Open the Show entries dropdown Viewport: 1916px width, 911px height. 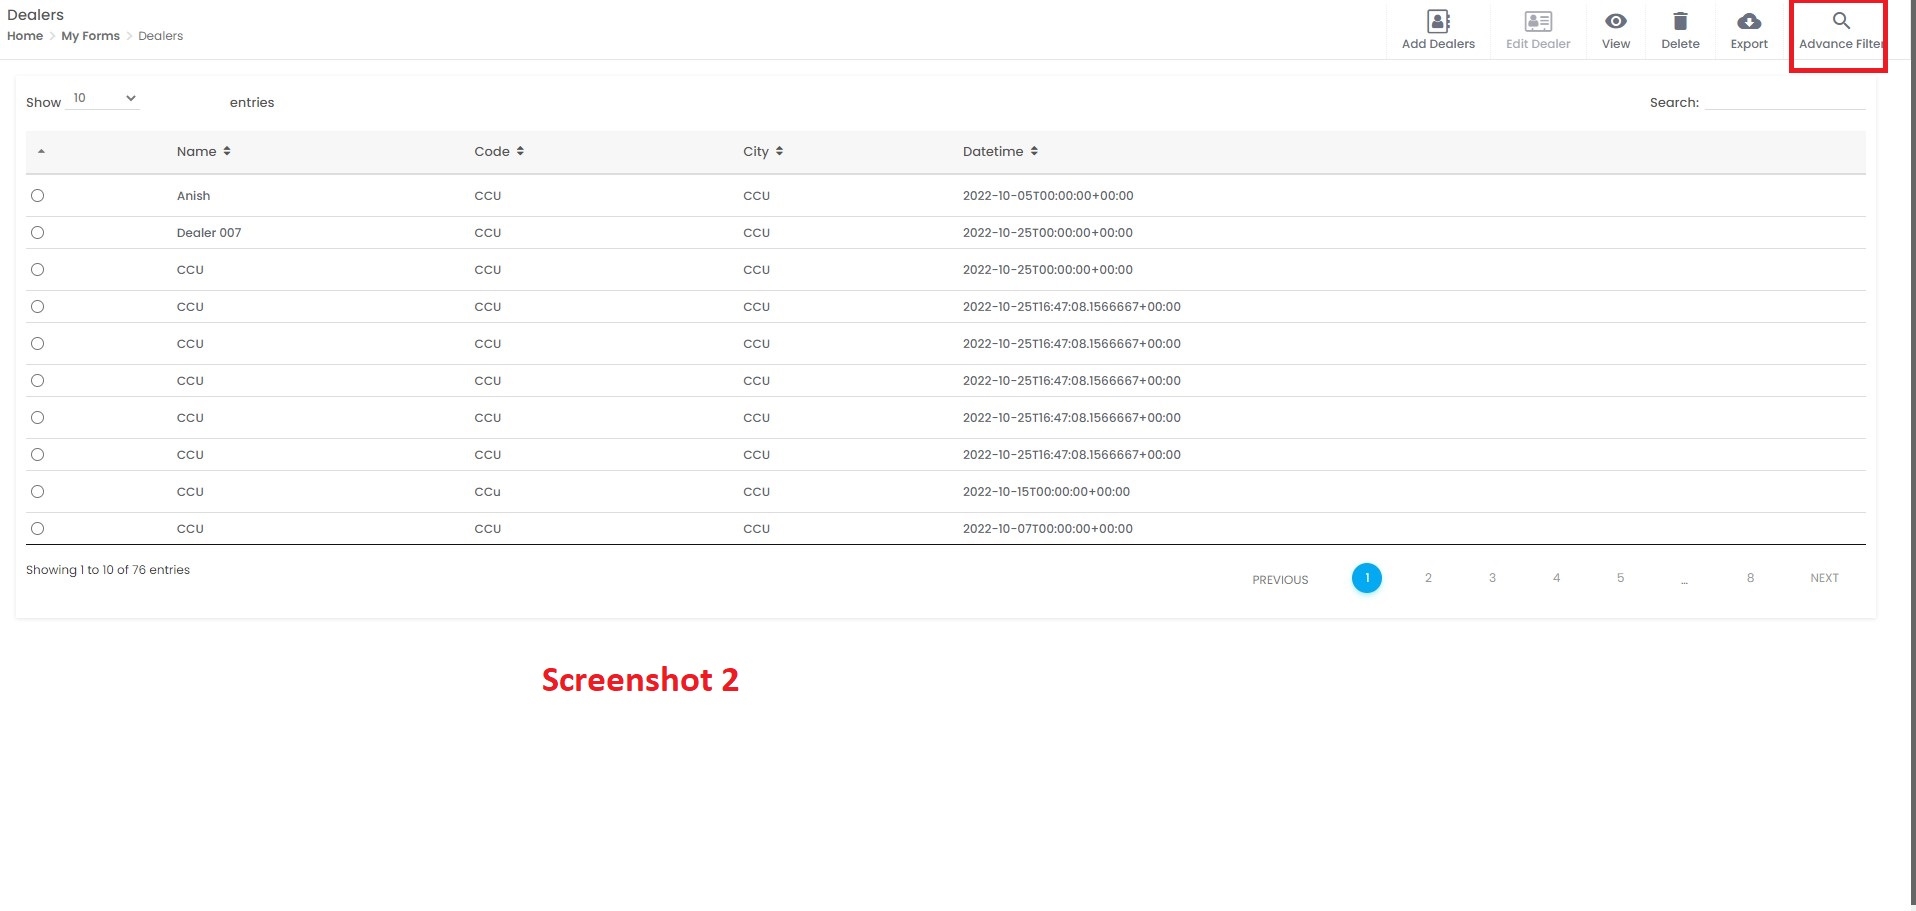103,99
